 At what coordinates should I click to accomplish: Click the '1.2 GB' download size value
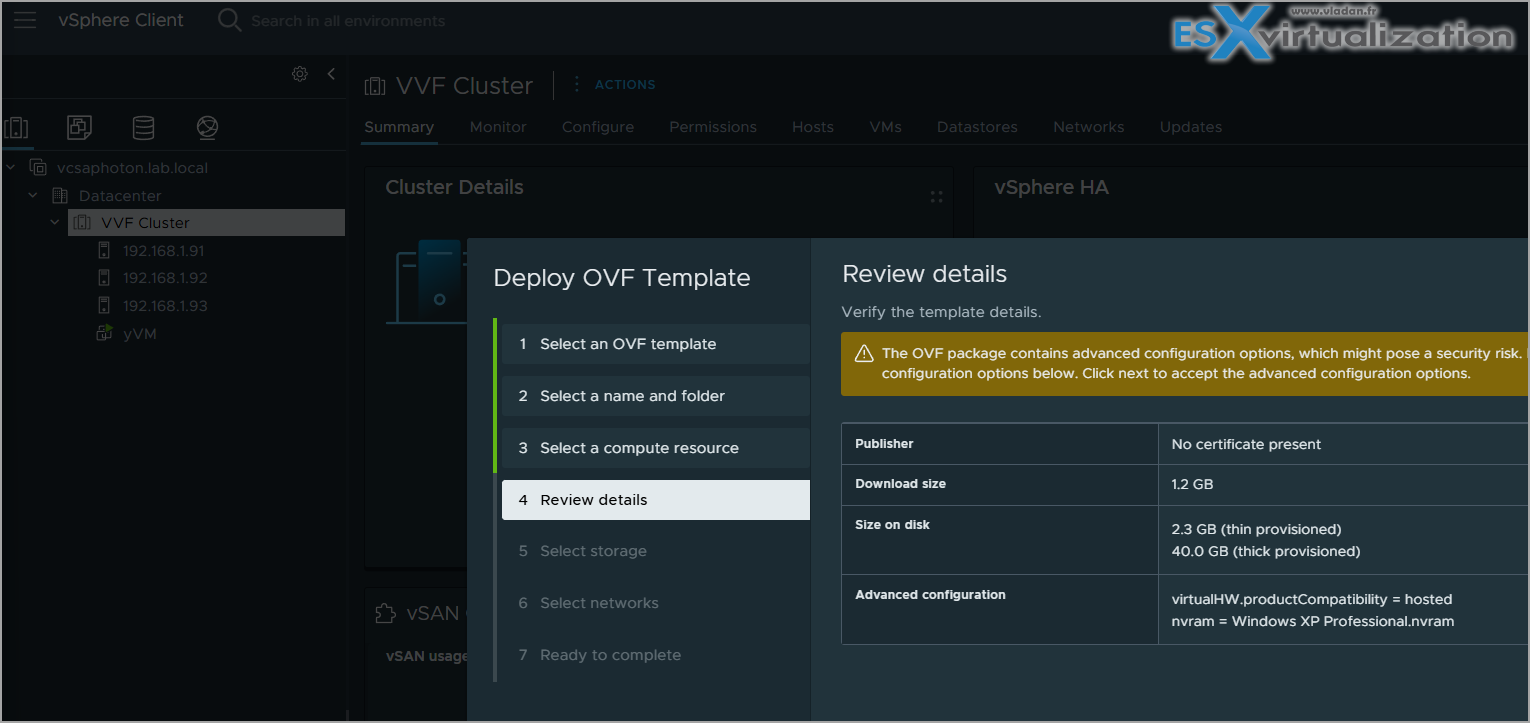(x=1192, y=484)
